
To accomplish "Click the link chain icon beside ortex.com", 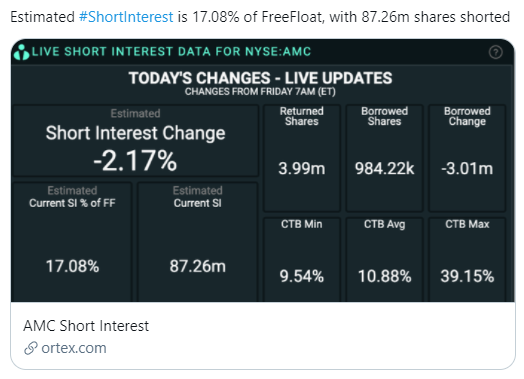I will (31, 348).
